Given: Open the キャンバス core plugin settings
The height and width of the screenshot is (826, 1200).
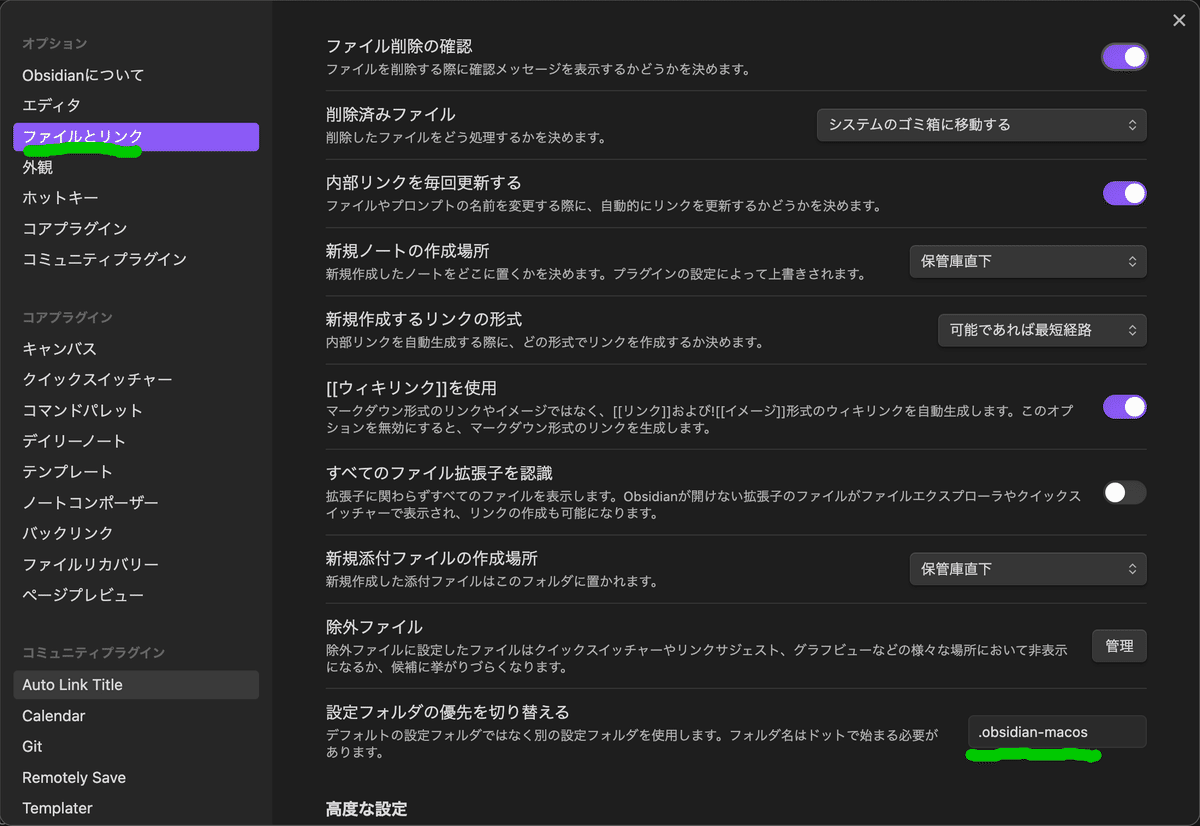Looking at the screenshot, I should pos(55,347).
